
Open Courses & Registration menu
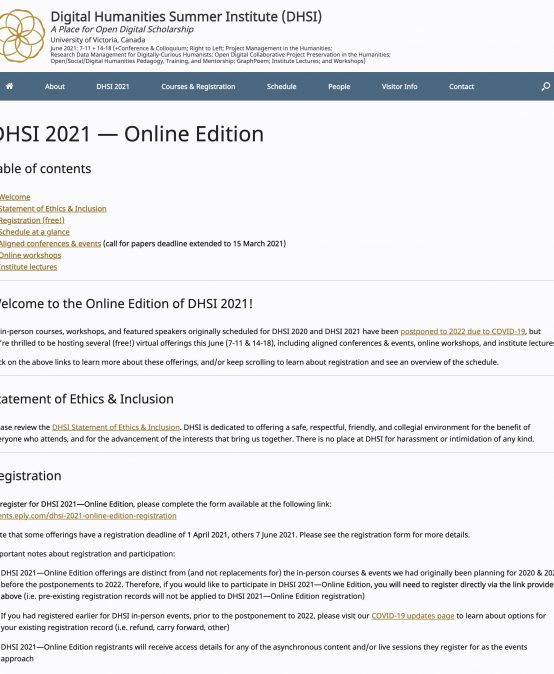tap(198, 86)
